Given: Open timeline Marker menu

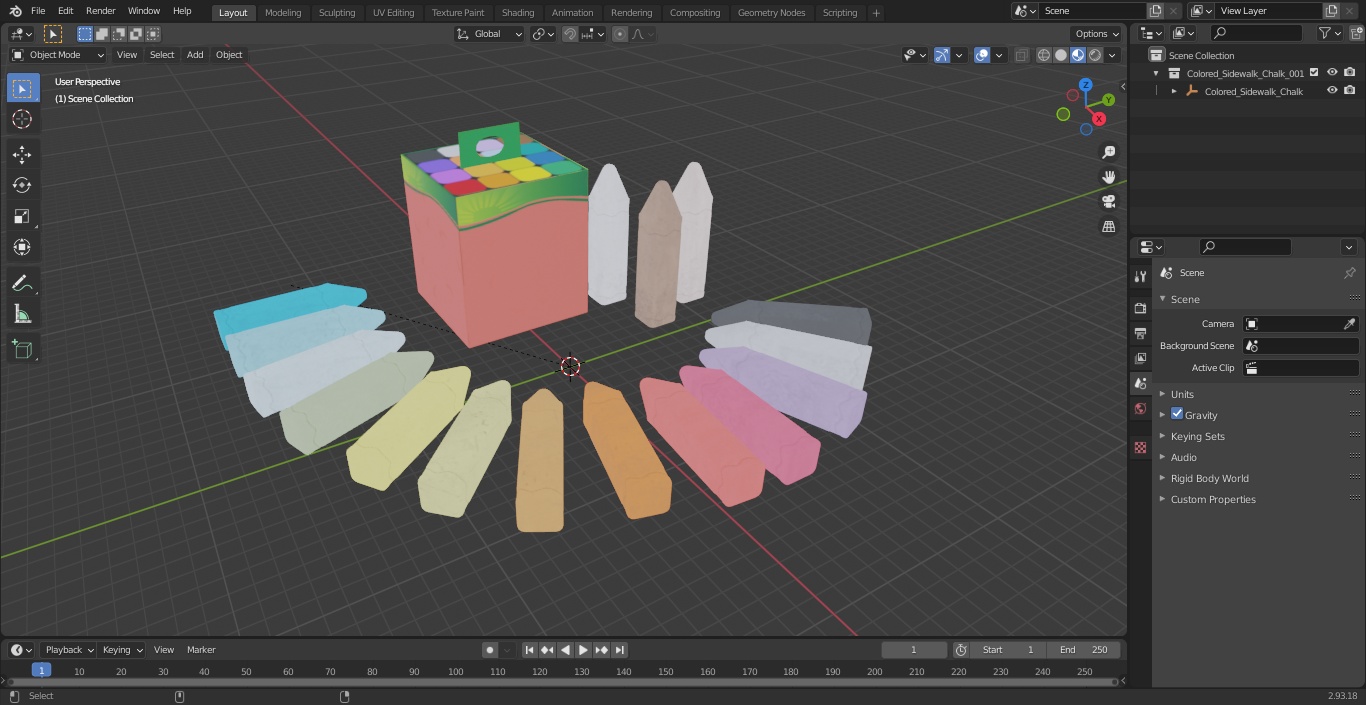Looking at the screenshot, I should coord(201,650).
